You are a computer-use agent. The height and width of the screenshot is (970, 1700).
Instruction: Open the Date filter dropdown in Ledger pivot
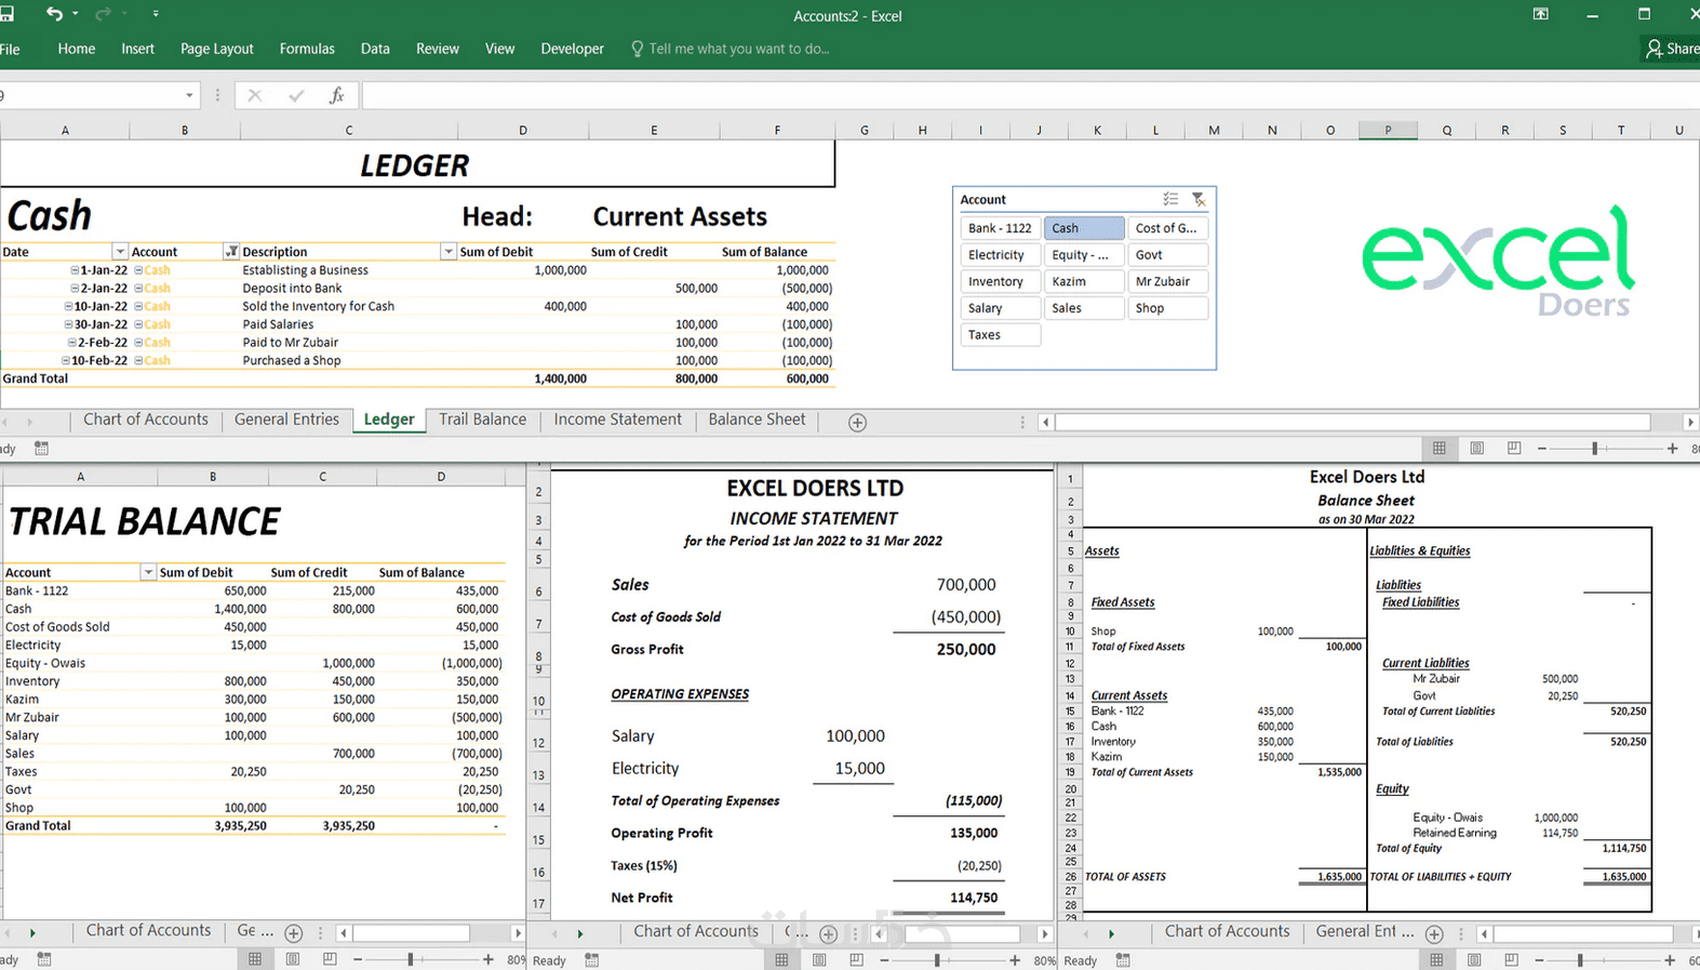[x=120, y=252]
